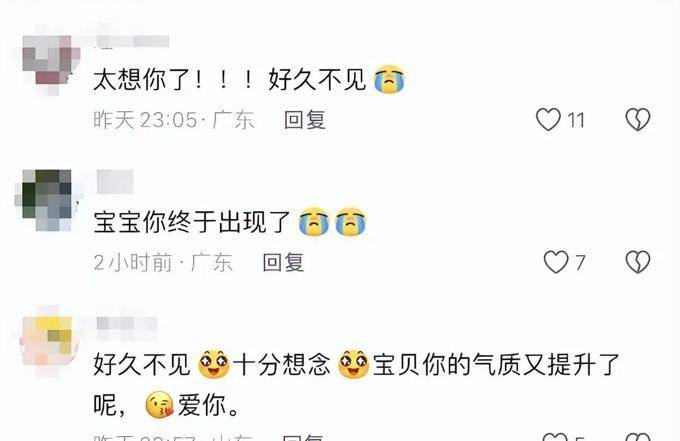Dislike the 太想你了 comment with broken heart

[638, 119]
